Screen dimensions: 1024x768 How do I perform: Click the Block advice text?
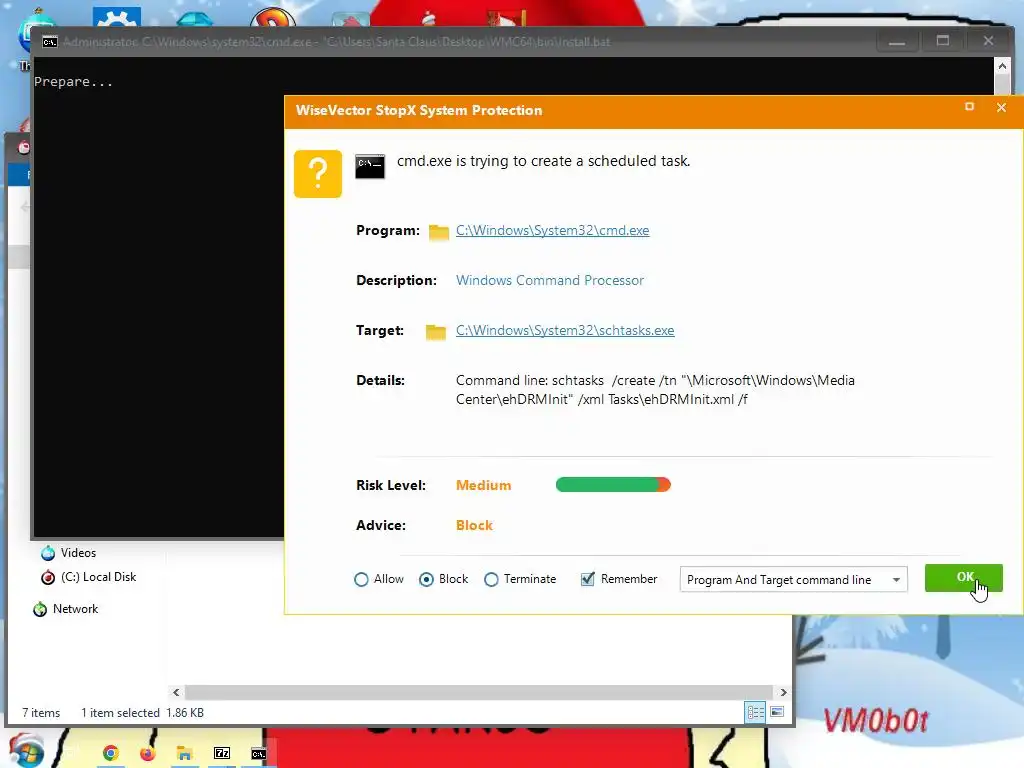pos(474,525)
